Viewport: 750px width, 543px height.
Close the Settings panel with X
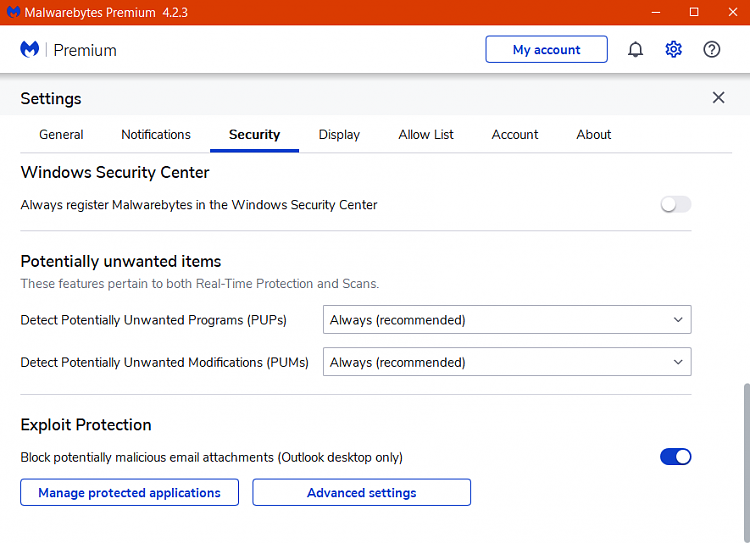(718, 98)
